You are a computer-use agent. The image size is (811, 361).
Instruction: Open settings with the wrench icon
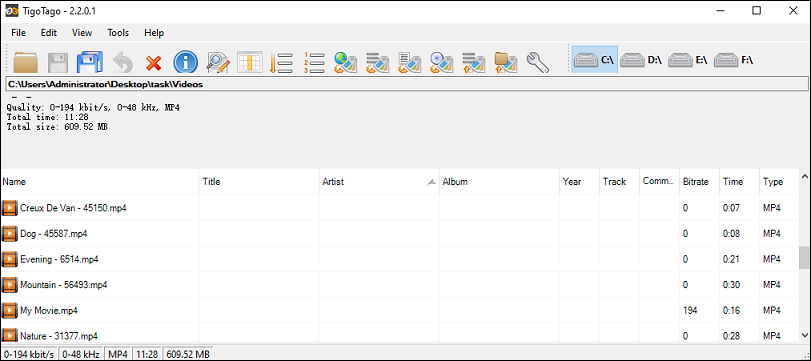click(x=538, y=63)
